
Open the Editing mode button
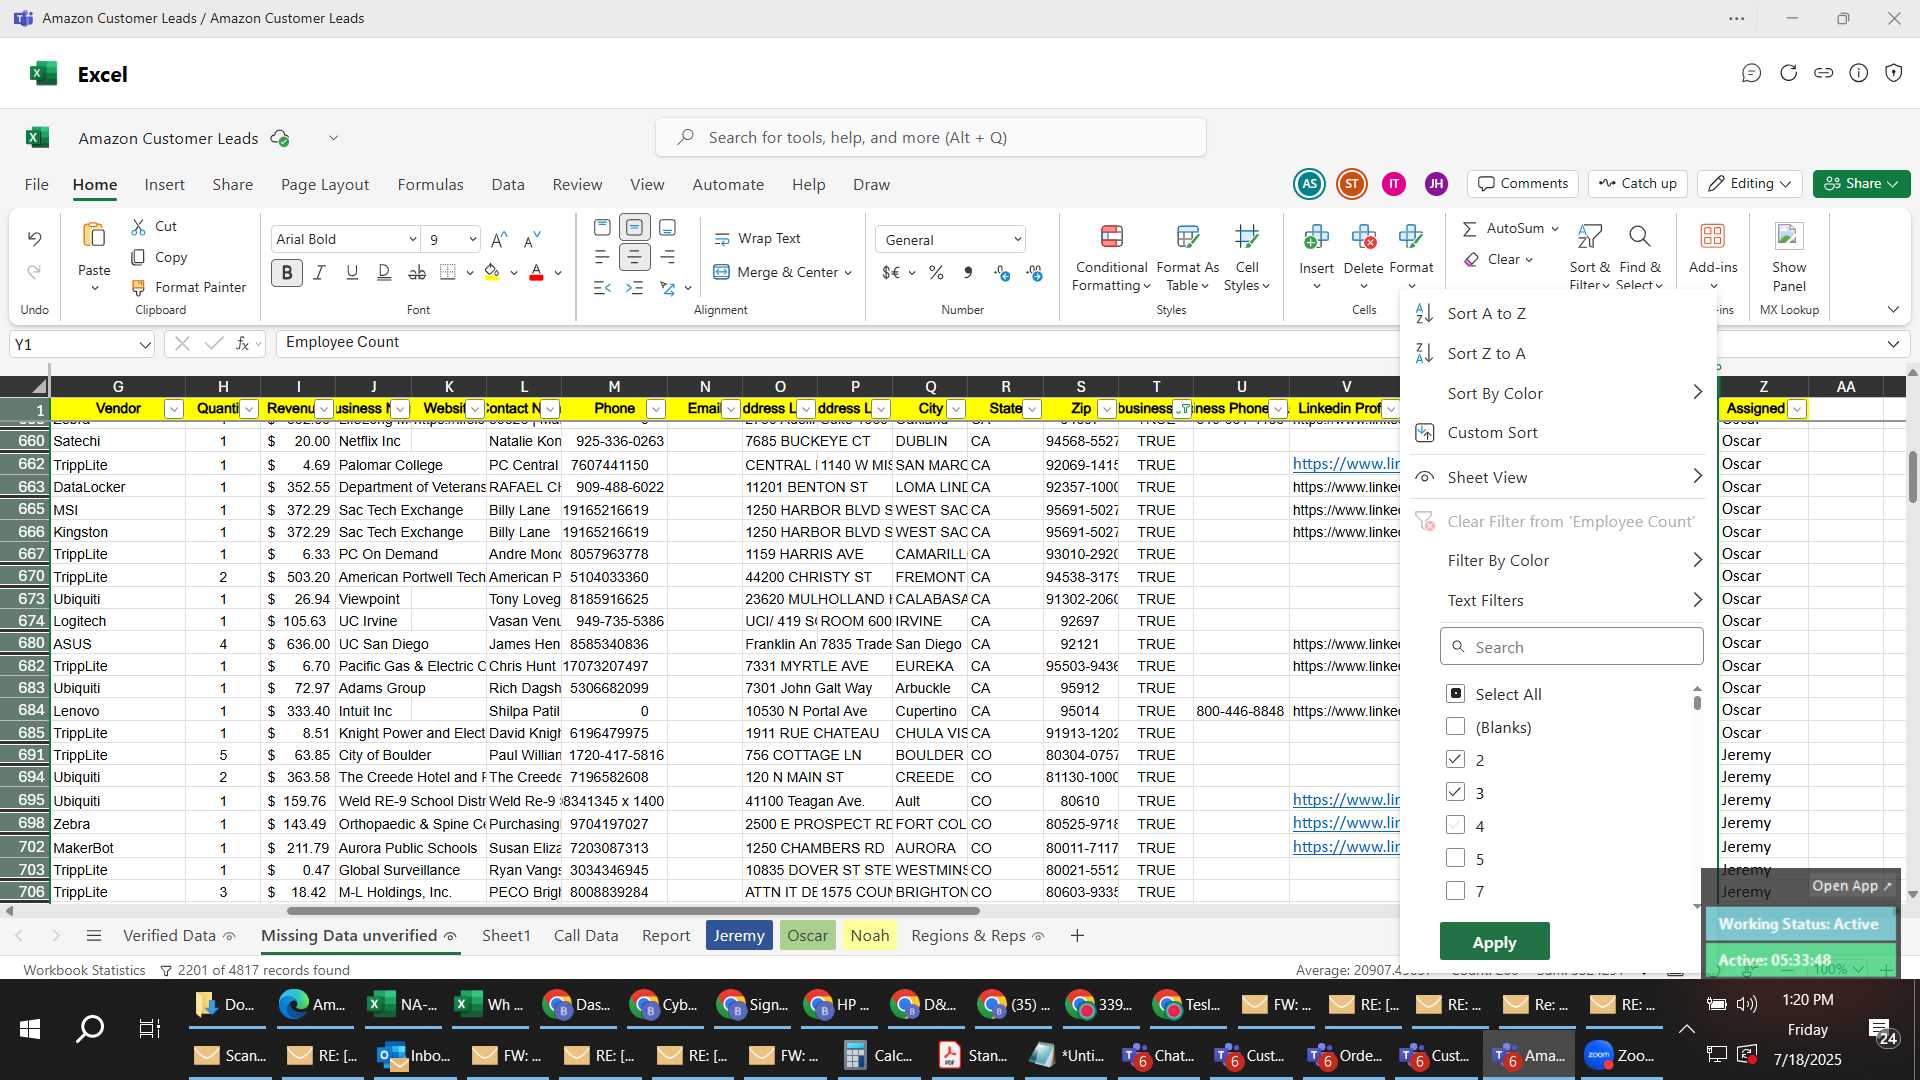click(x=1749, y=184)
